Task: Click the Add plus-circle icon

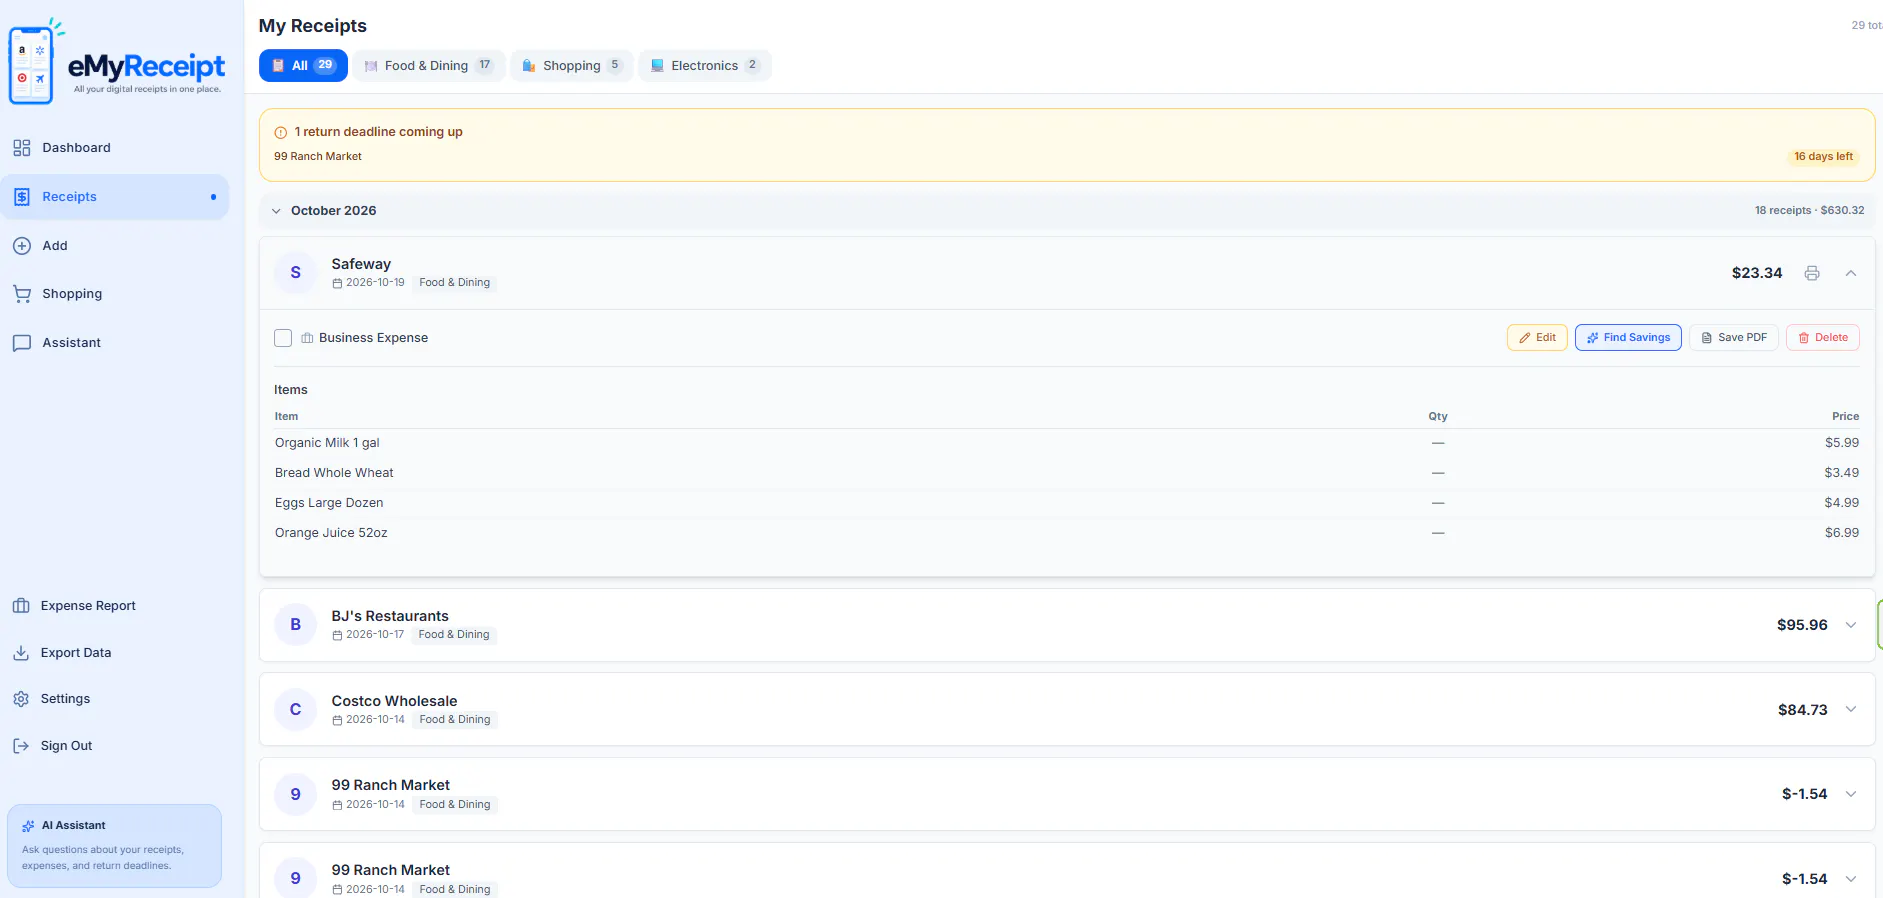Action: point(22,246)
